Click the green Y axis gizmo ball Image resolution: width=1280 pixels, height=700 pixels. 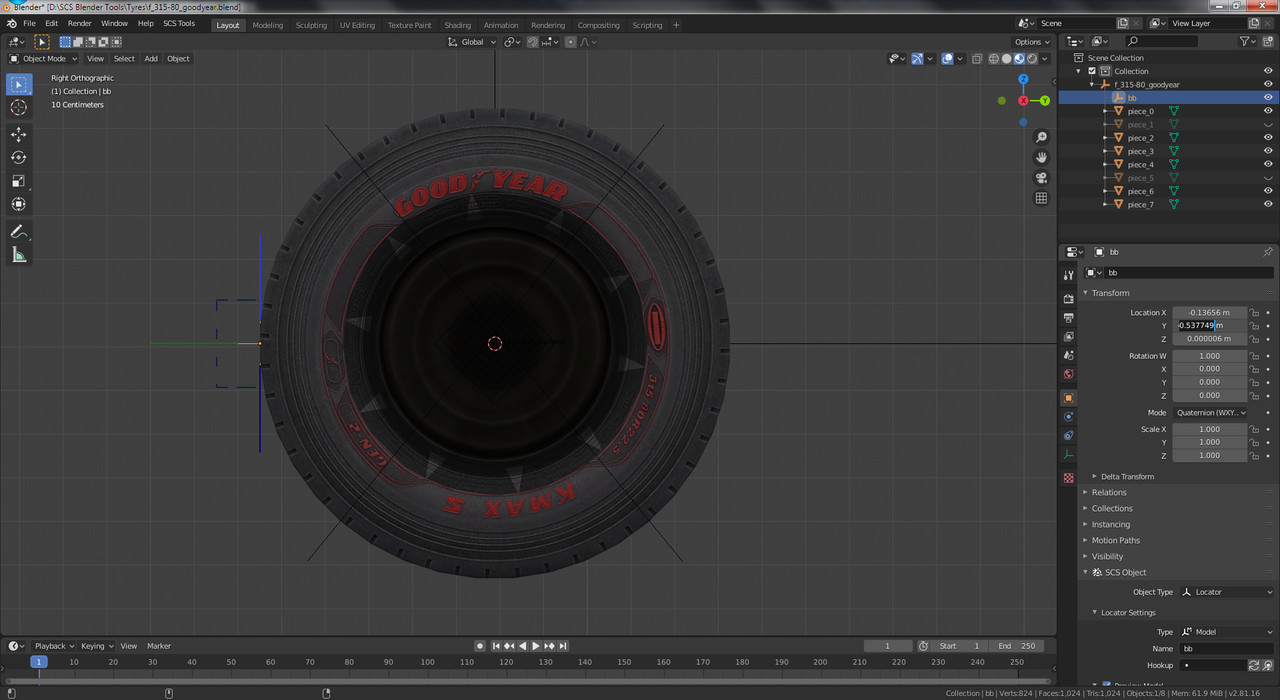coord(1045,101)
